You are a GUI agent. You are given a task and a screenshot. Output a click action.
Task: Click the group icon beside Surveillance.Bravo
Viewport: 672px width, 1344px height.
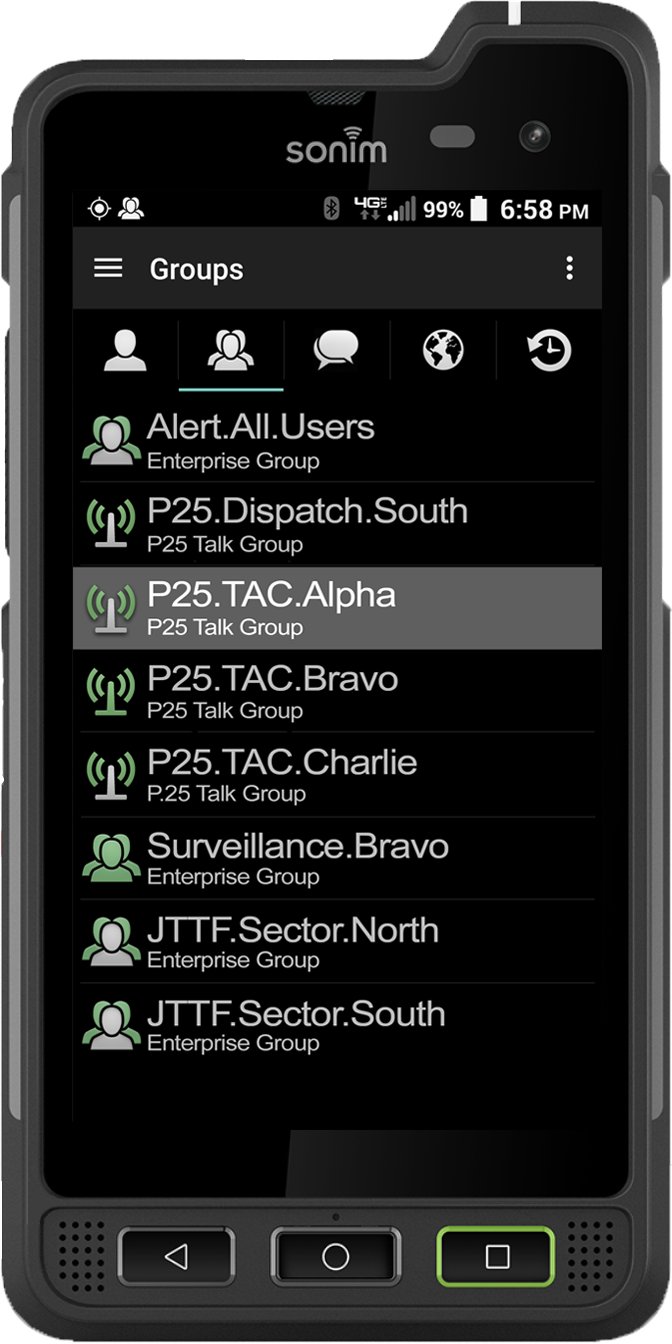(x=111, y=858)
